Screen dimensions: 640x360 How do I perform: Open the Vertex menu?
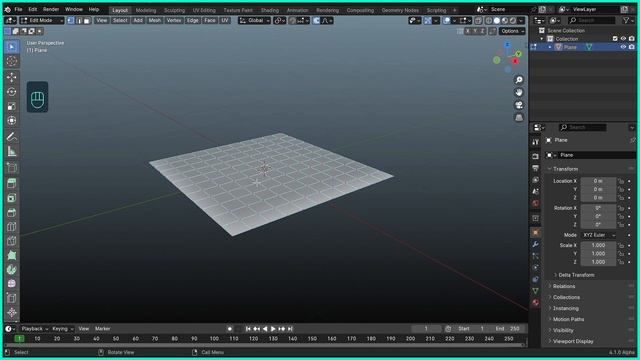(174, 20)
